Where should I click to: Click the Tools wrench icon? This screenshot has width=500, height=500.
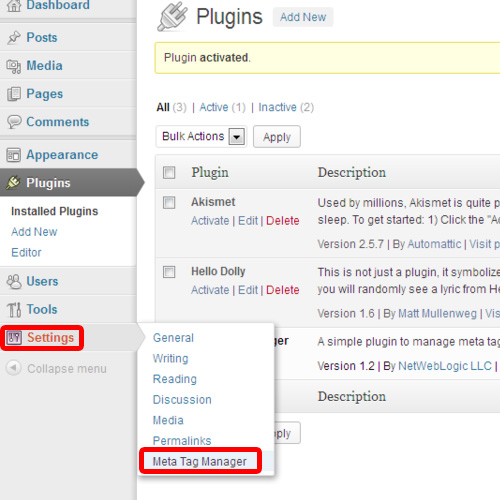click(x=14, y=310)
